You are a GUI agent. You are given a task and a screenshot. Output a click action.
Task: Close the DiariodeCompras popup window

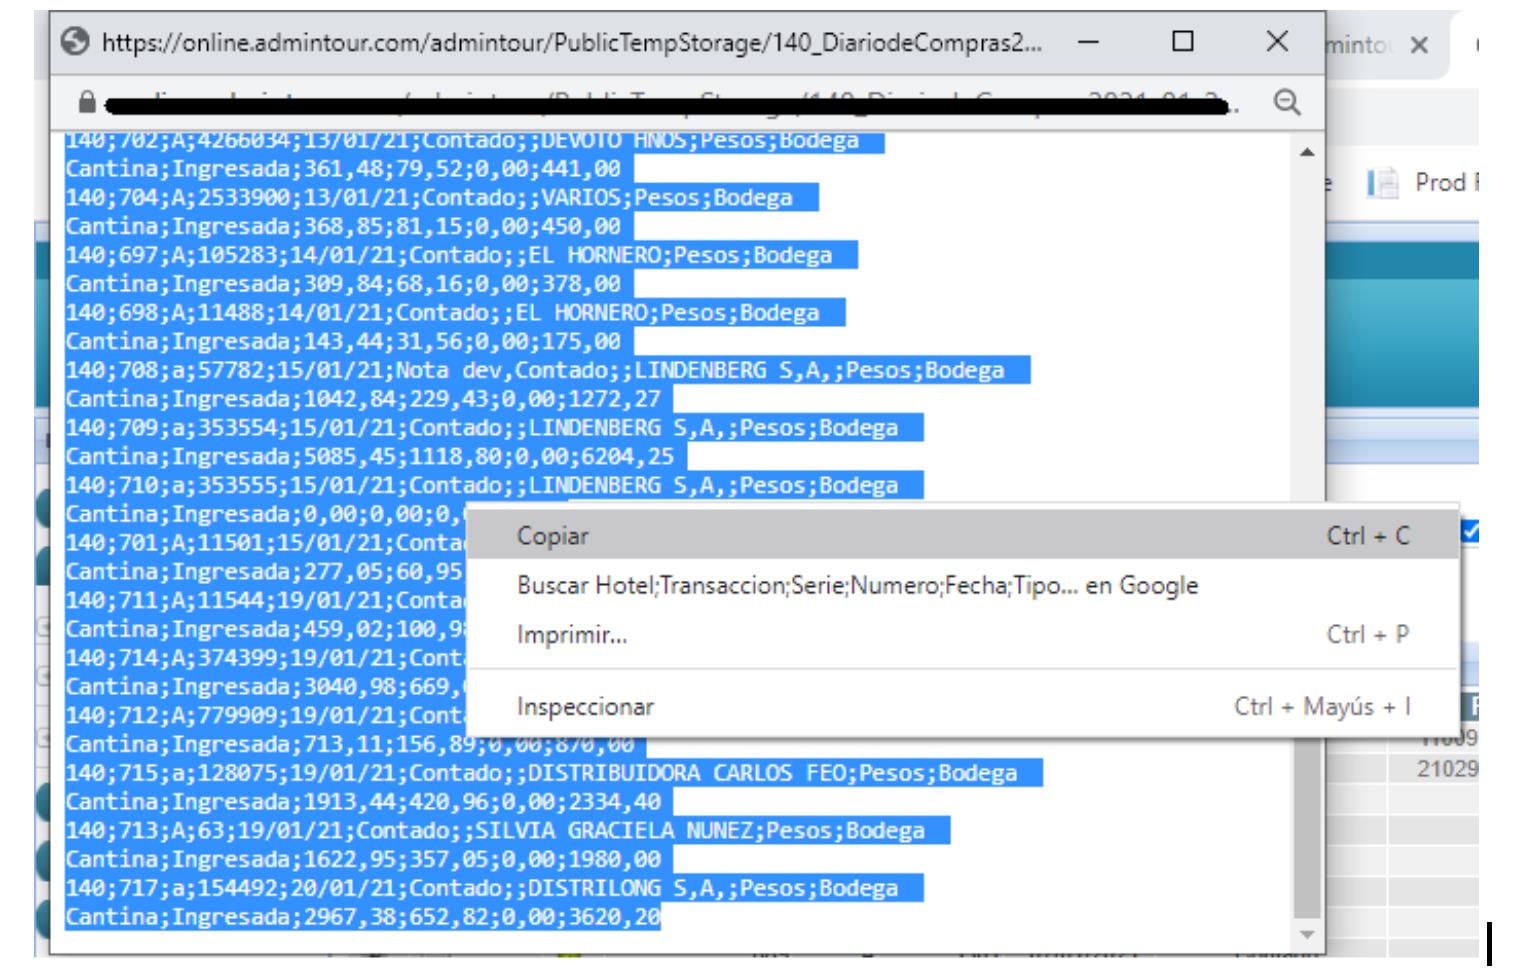(x=1276, y=42)
